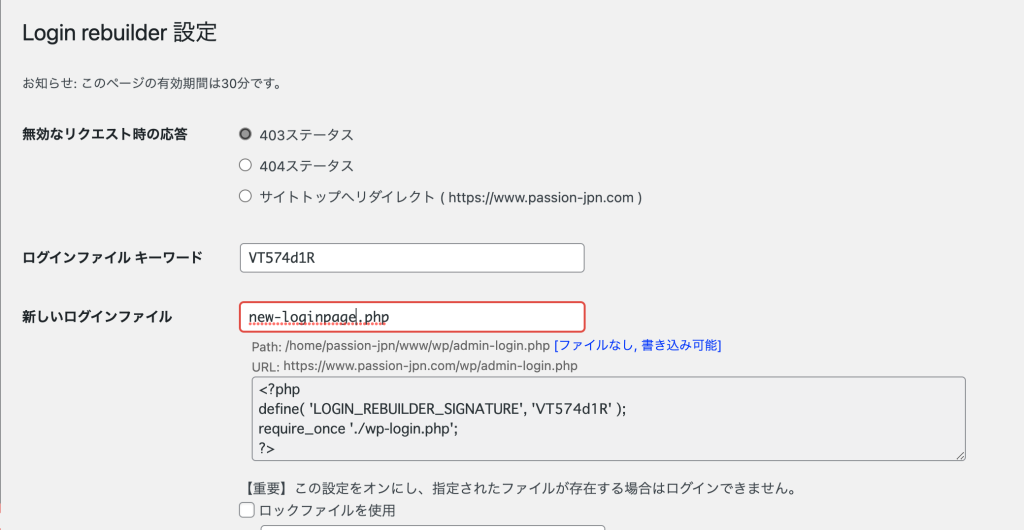Click the URL https://www.passion-jpn.com/wp/admin-login.php text

414,366
